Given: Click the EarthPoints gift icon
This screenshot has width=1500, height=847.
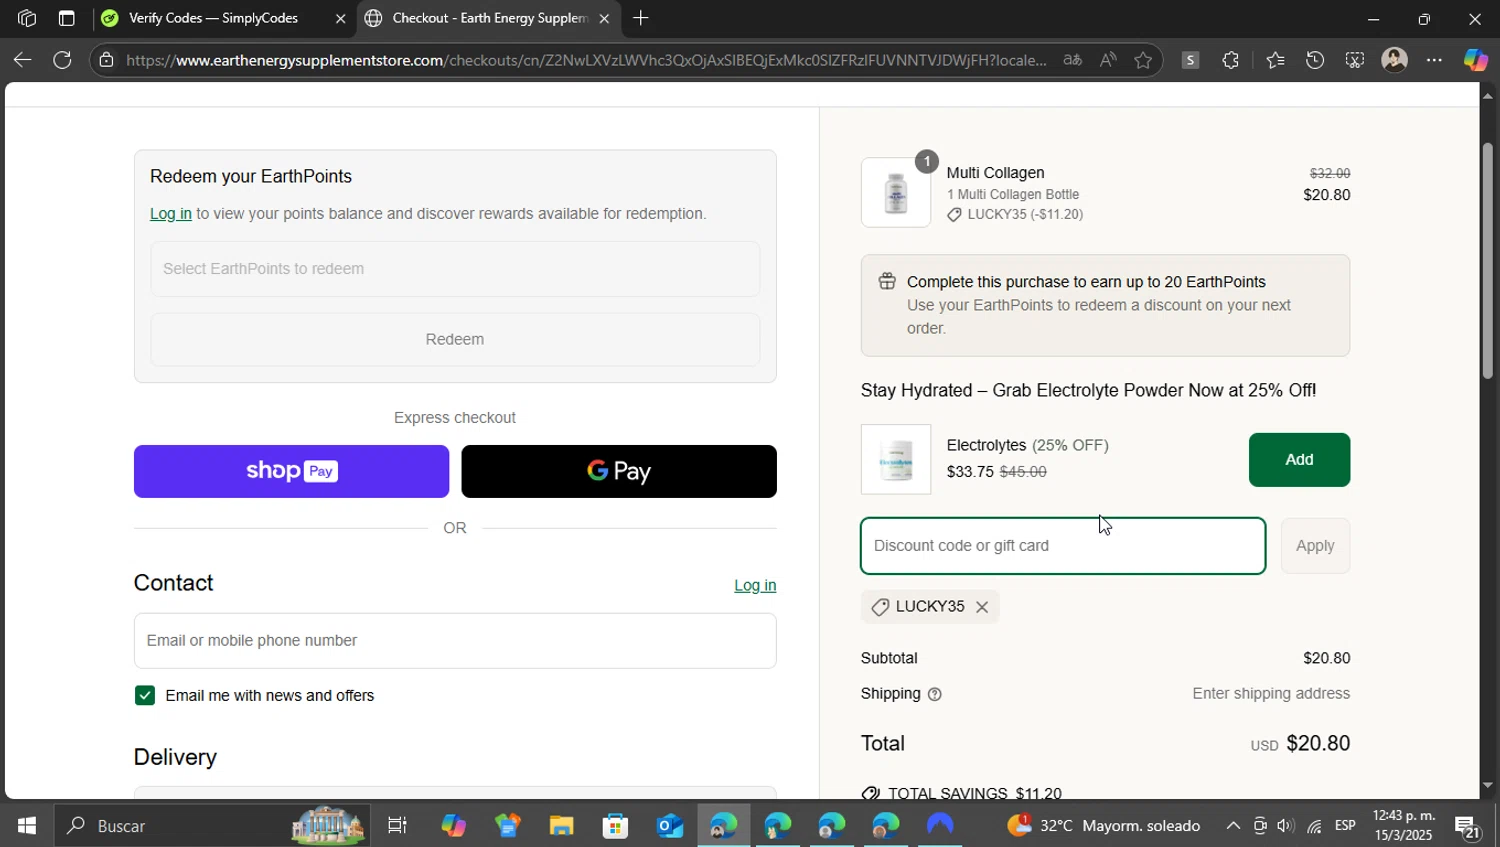Looking at the screenshot, I should click(887, 282).
